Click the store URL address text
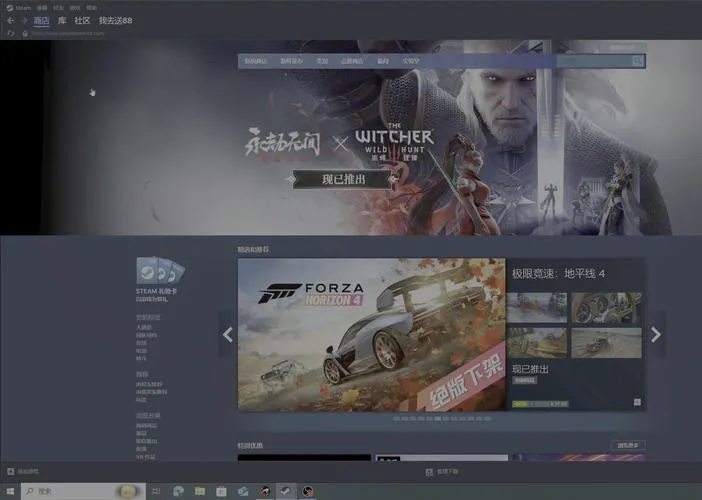This screenshot has height=500, width=702. tap(68, 34)
